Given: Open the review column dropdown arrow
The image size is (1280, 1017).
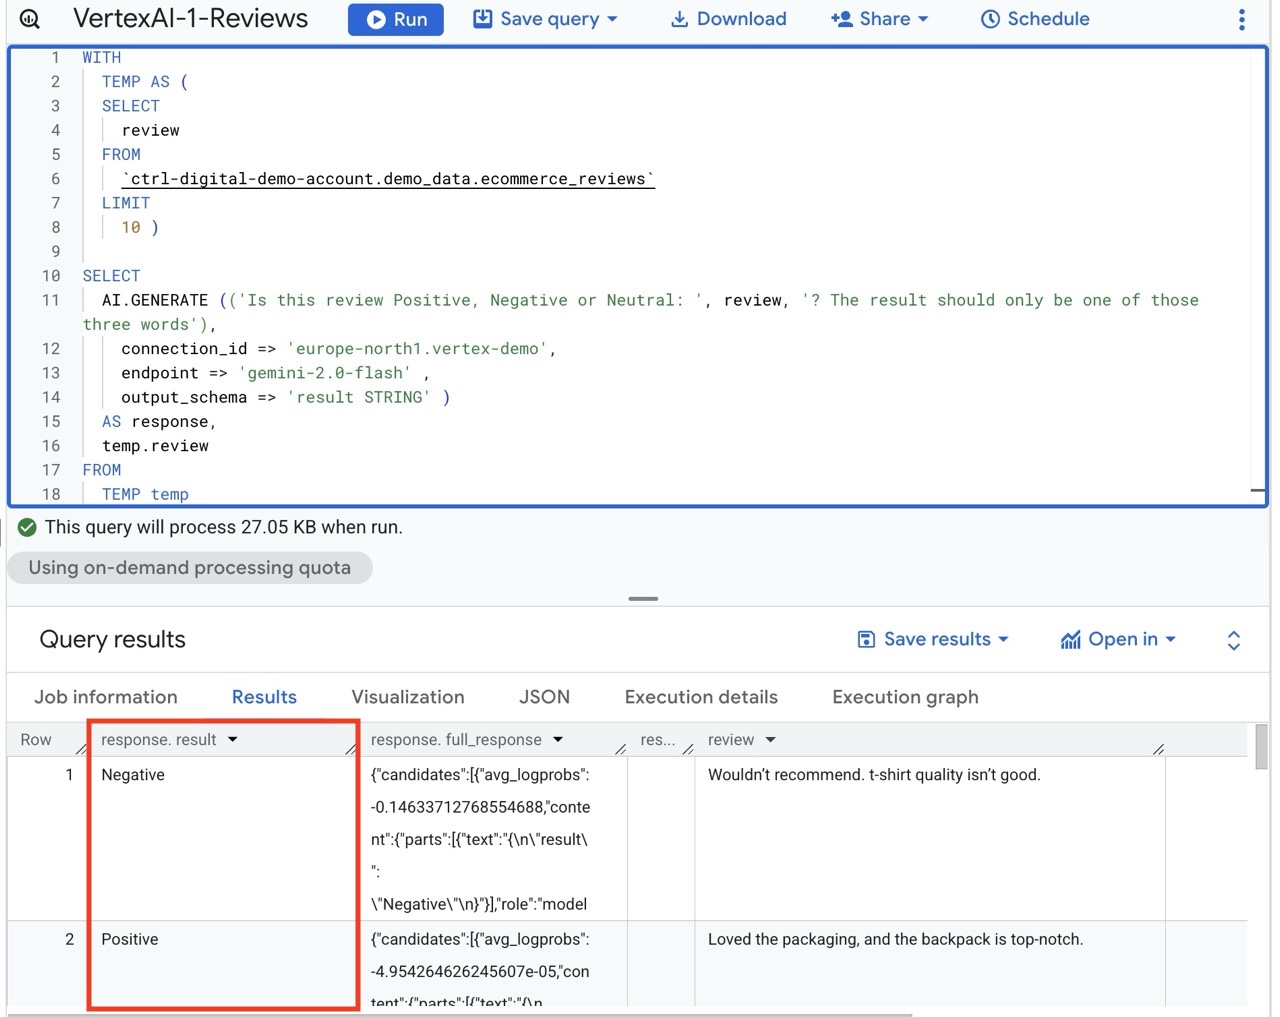Looking at the screenshot, I should pos(771,740).
